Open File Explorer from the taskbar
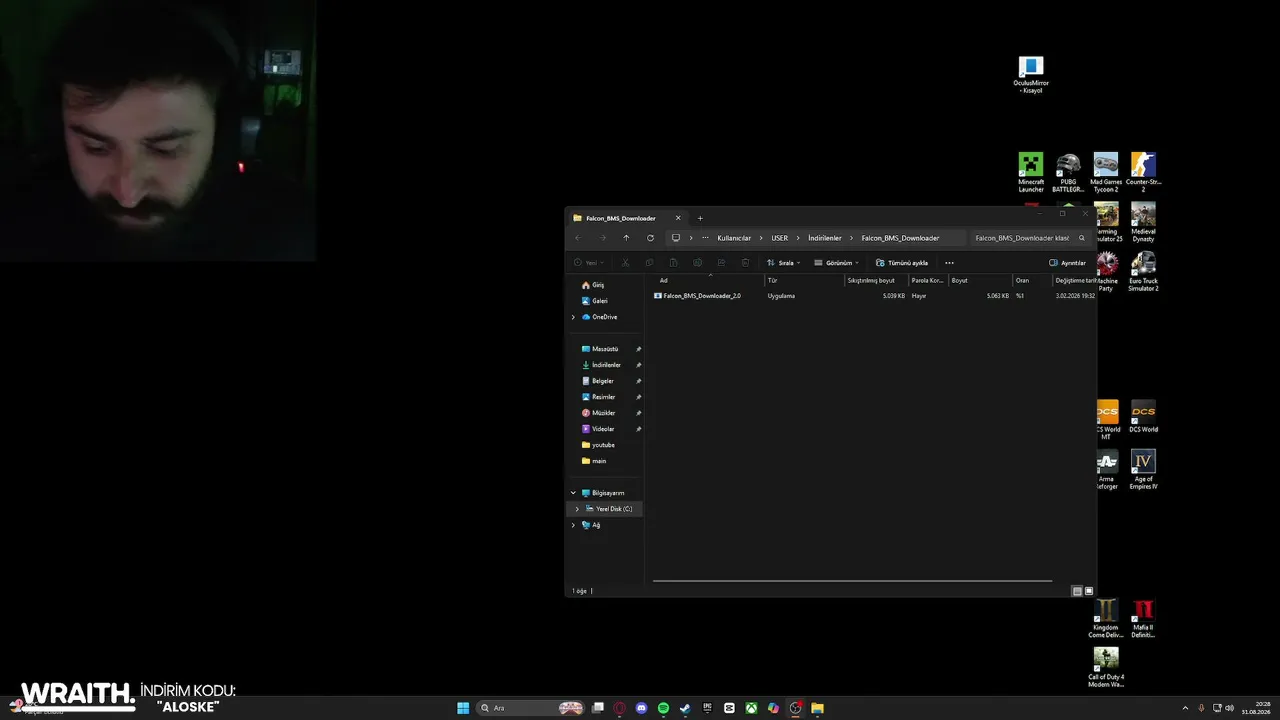 [x=817, y=708]
